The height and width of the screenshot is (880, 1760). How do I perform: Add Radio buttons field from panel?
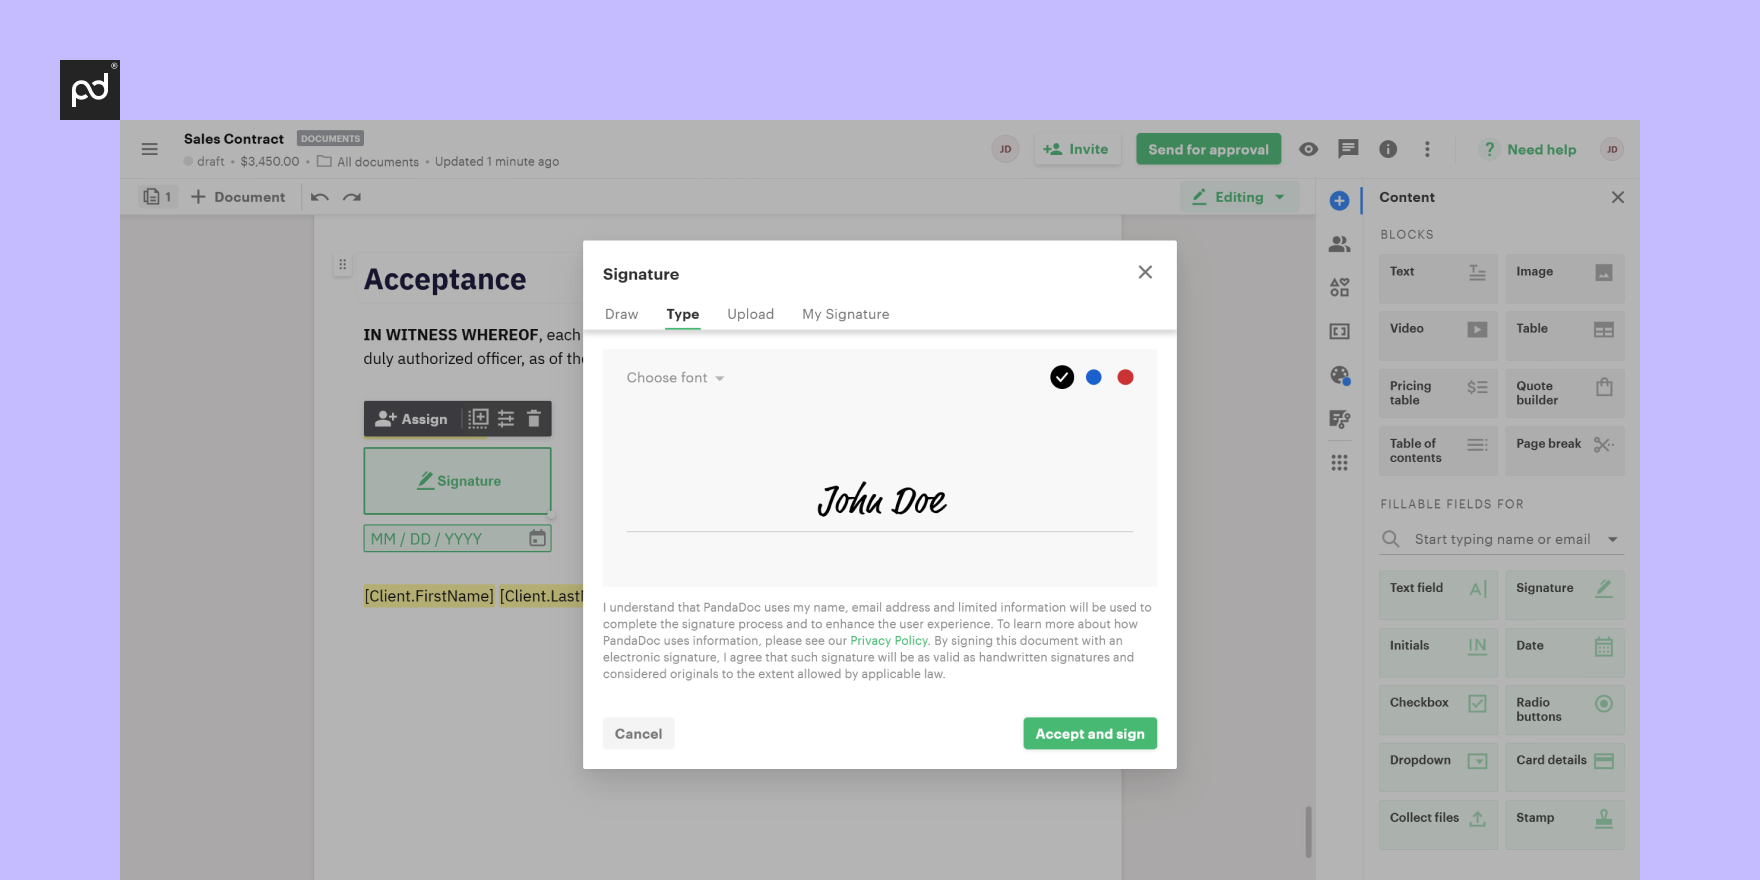point(1564,709)
